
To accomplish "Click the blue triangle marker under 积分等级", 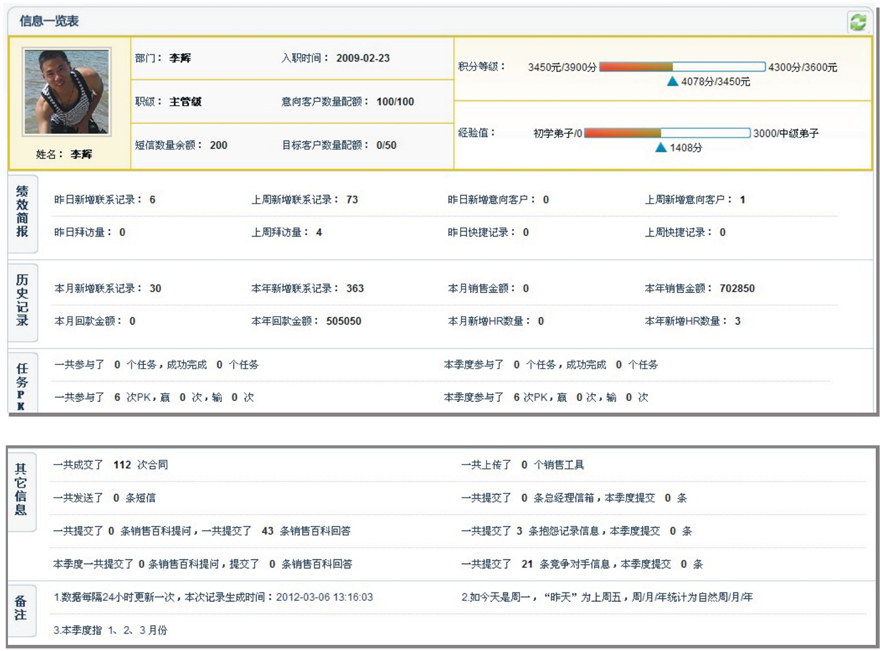I will coord(673,81).
